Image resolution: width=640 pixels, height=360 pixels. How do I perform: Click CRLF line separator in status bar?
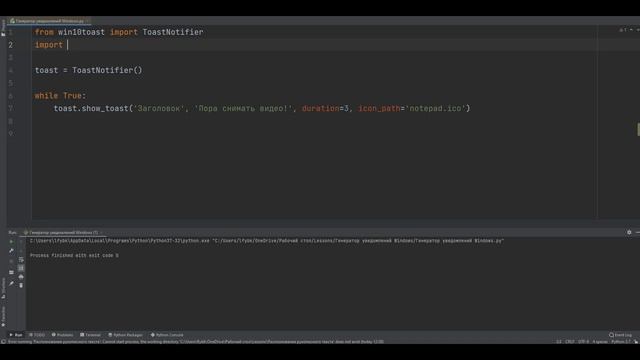click(x=570, y=342)
